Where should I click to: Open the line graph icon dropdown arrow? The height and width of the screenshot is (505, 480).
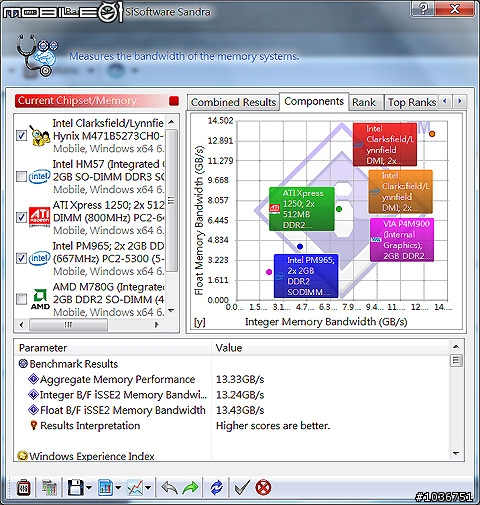click(148, 488)
